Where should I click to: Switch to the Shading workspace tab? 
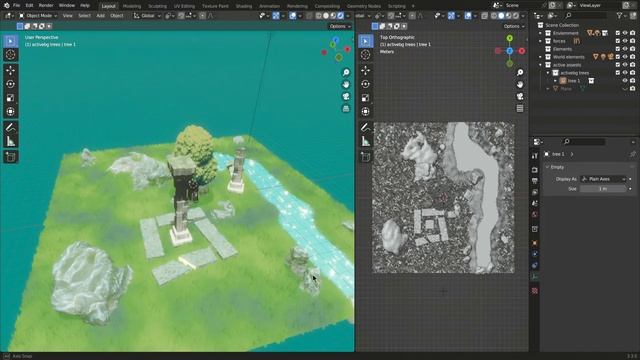[x=244, y=6]
